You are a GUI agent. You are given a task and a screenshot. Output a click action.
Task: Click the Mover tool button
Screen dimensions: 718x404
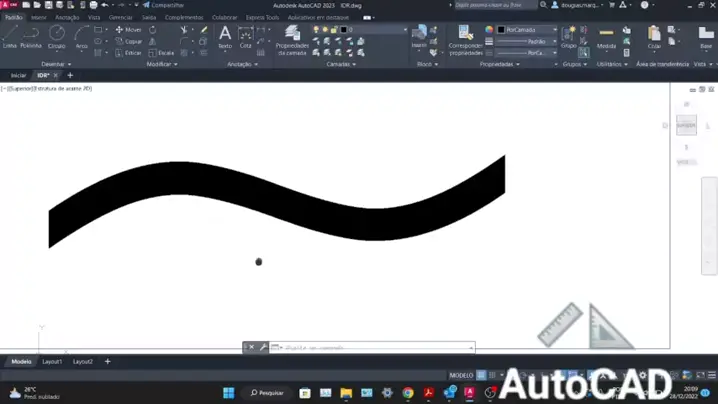pyautogui.click(x=129, y=30)
